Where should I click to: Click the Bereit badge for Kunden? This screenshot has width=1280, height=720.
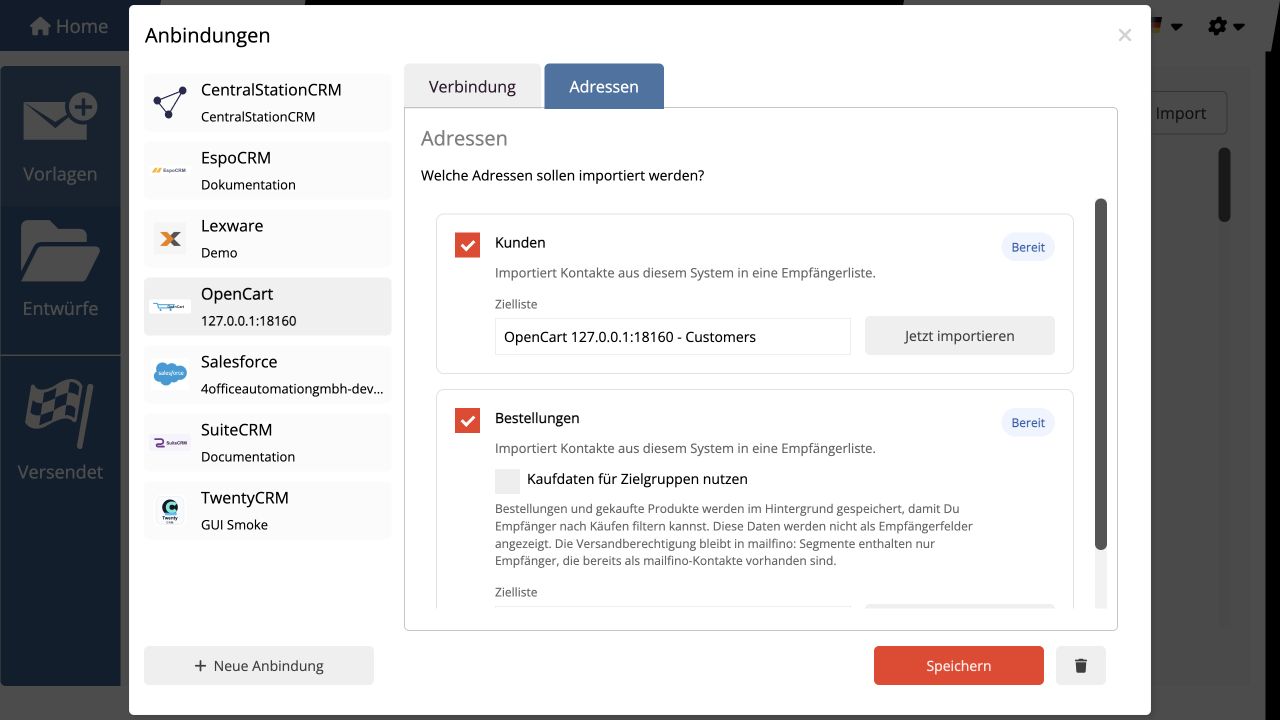click(x=1028, y=247)
